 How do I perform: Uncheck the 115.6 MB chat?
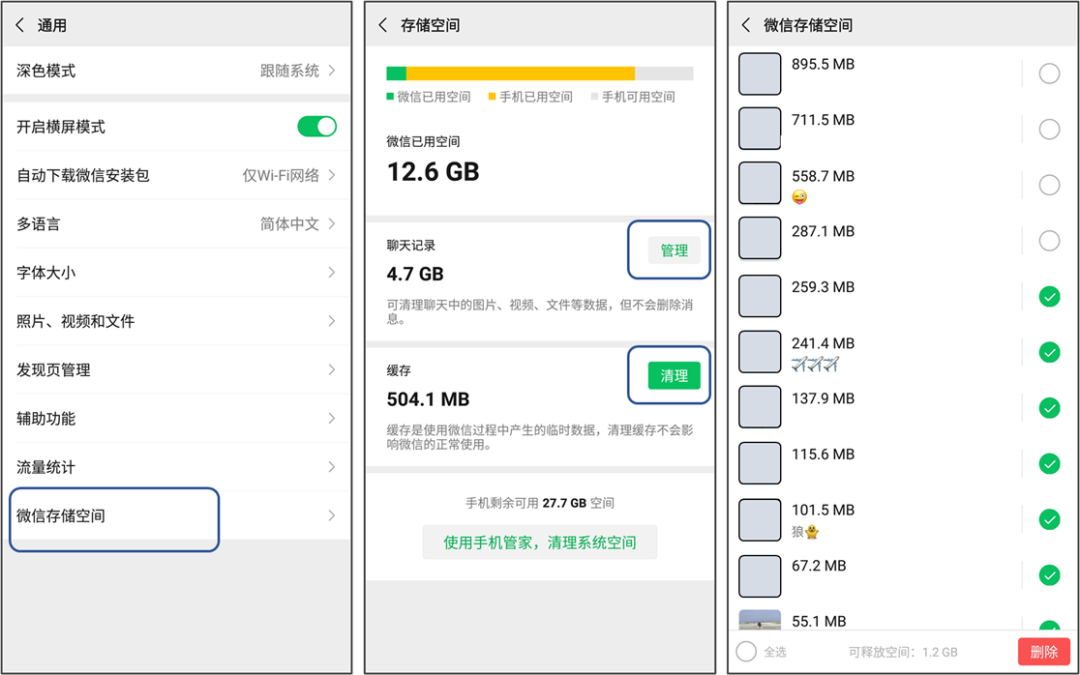(x=1049, y=464)
